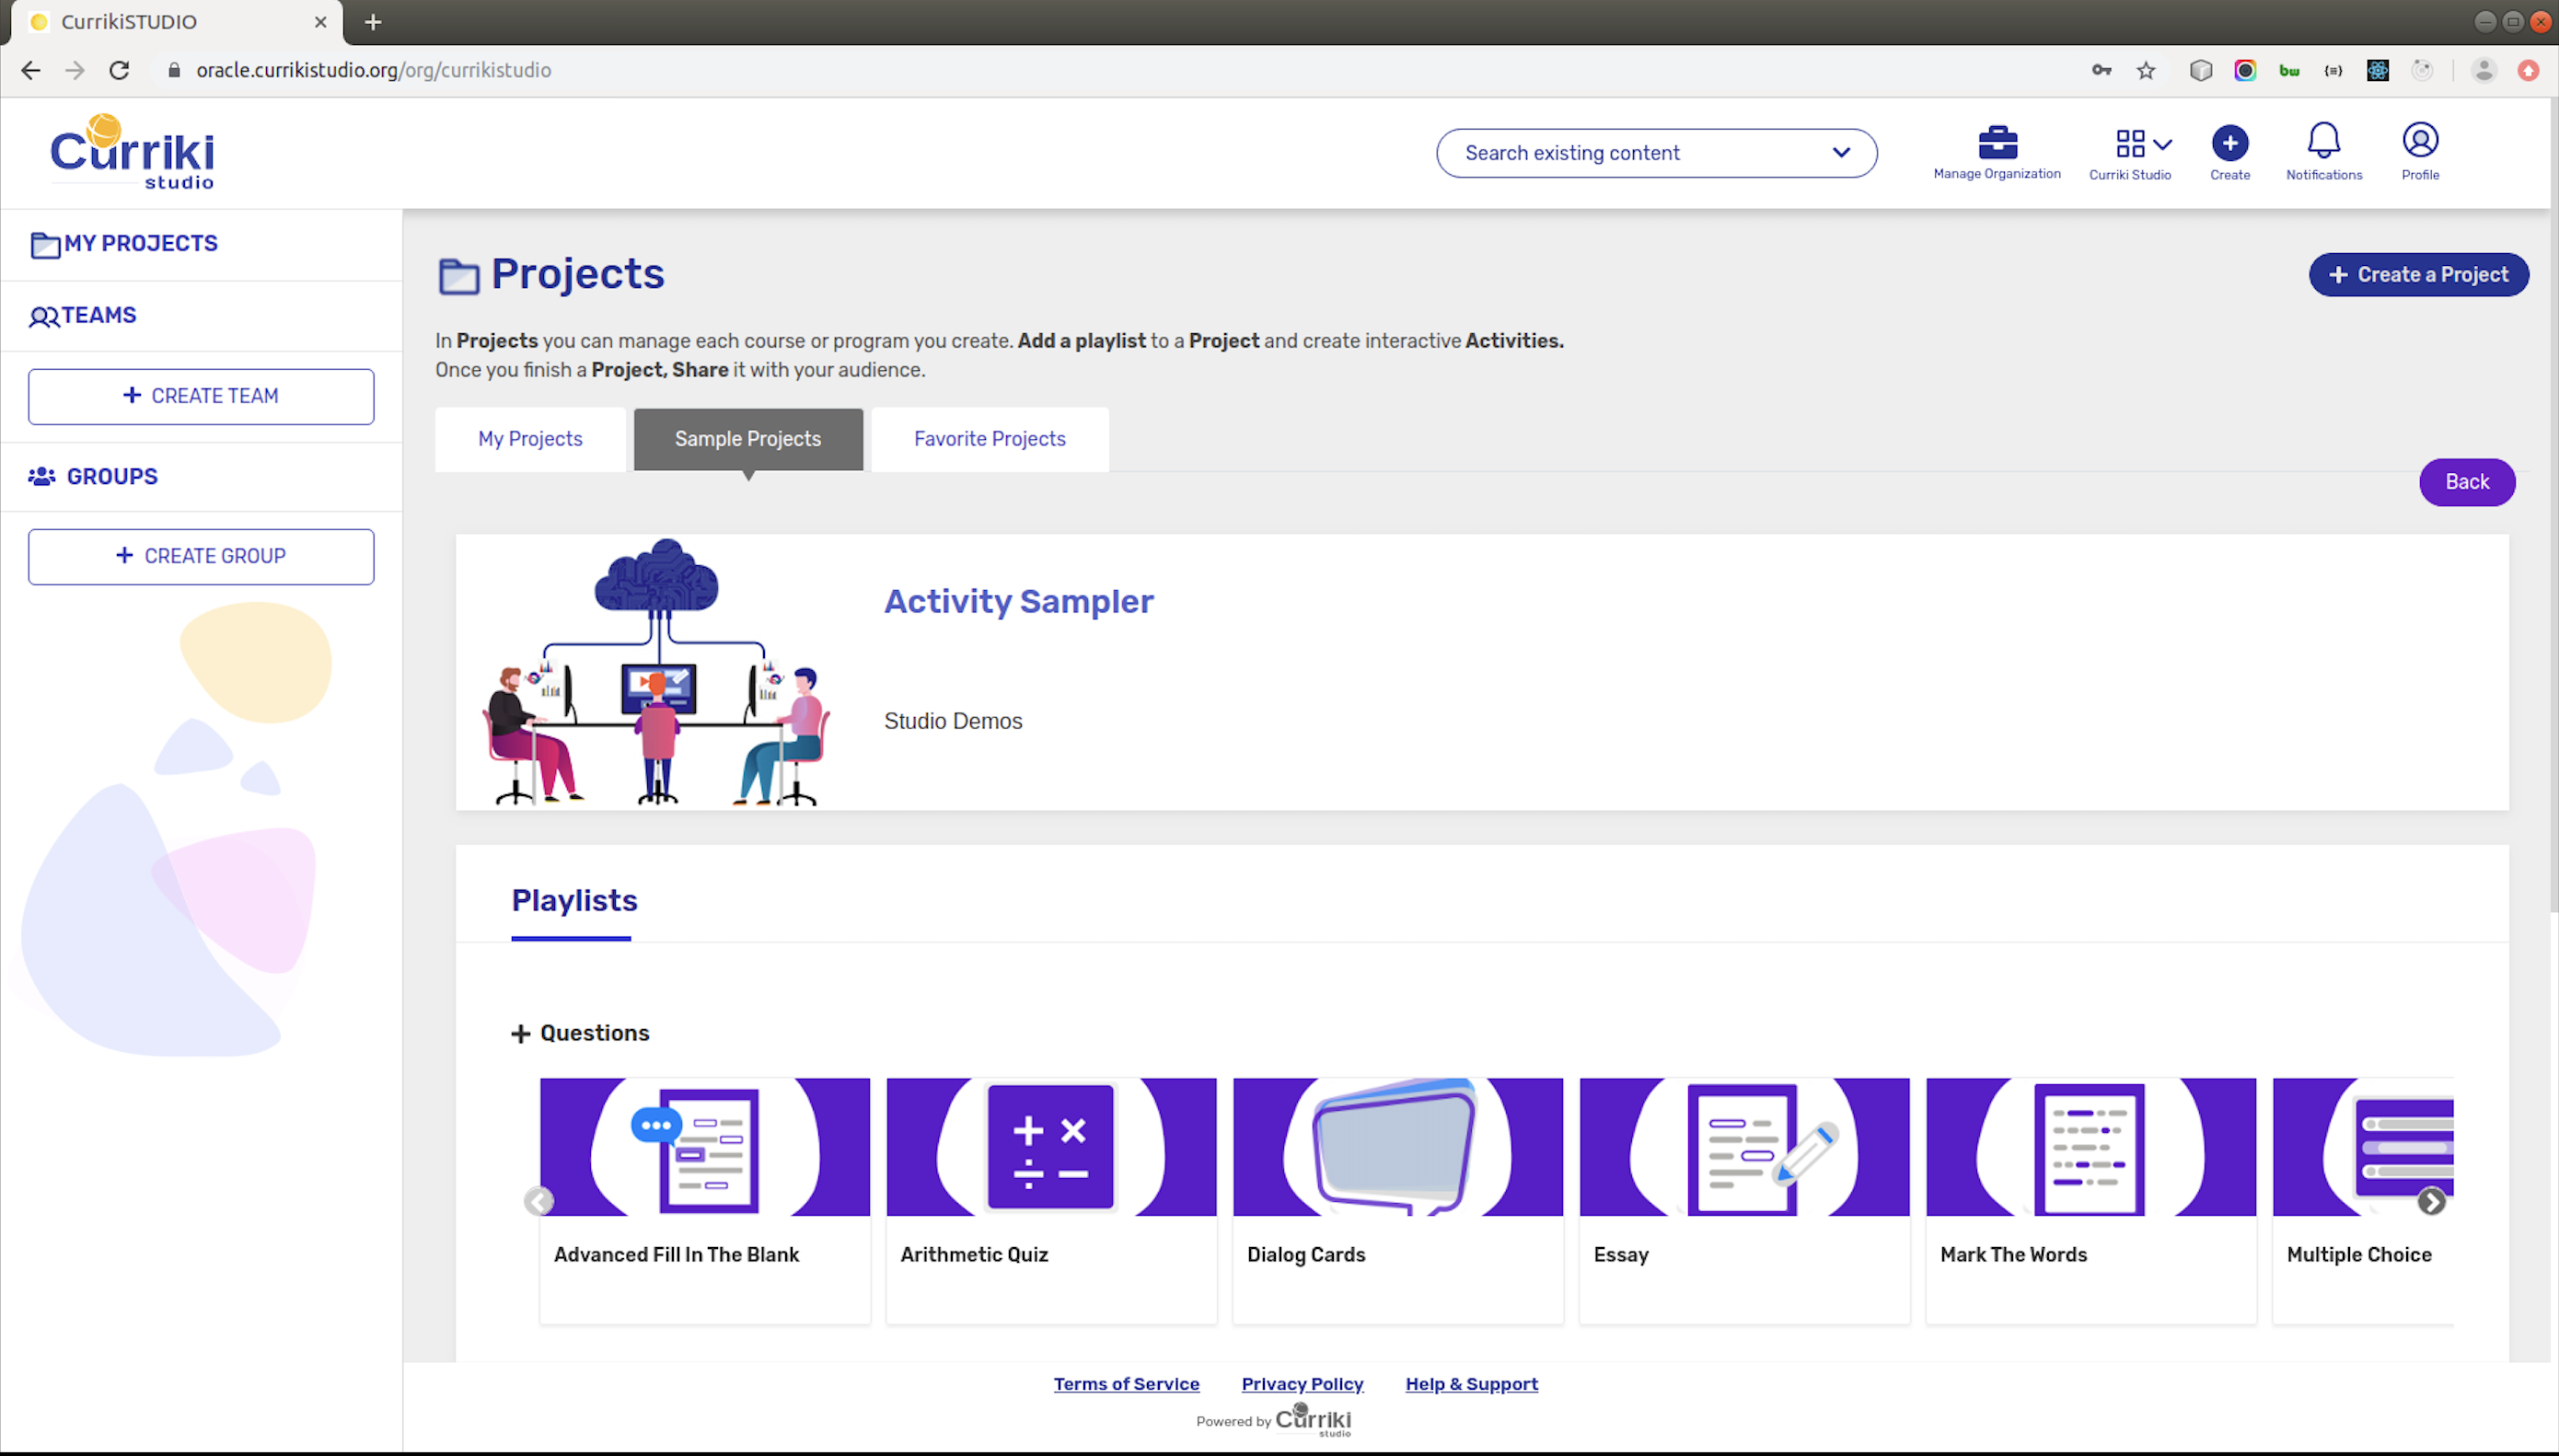Open the Privacy Policy link
The width and height of the screenshot is (2559, 1456).
pyautogui.click(x=1302, y=1384)
